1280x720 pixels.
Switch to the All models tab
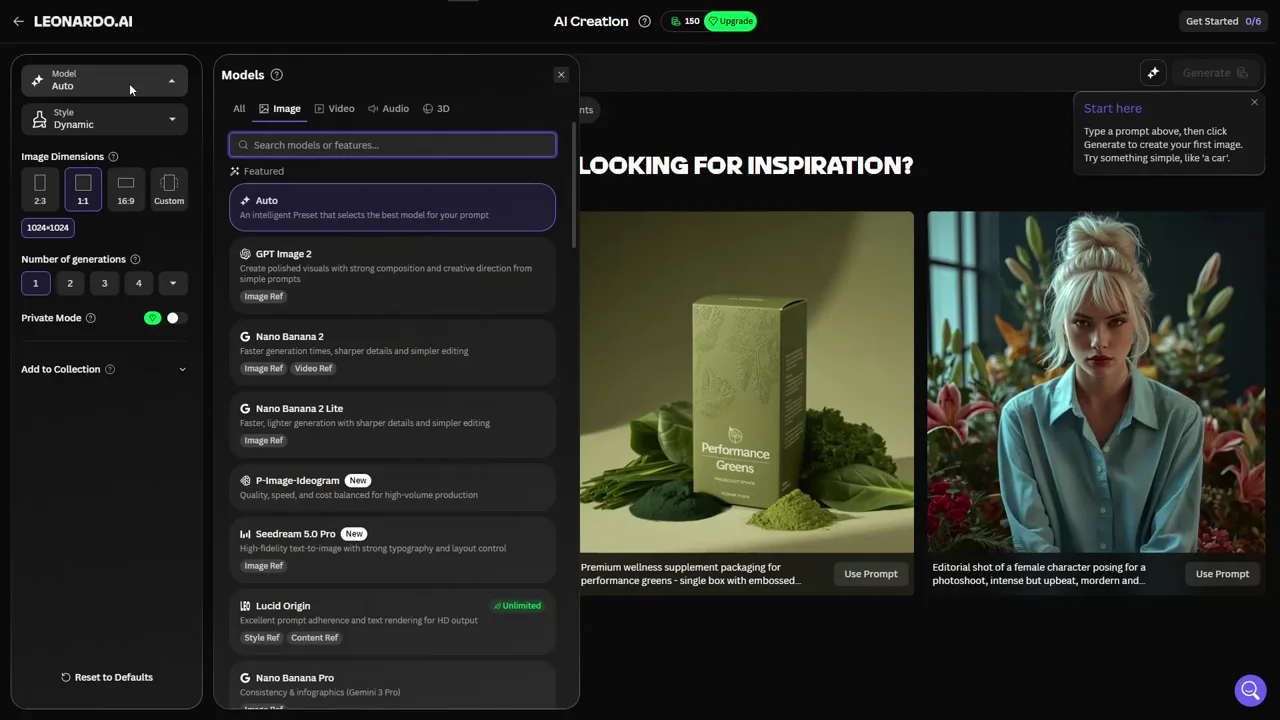click(x=239, y=109)
